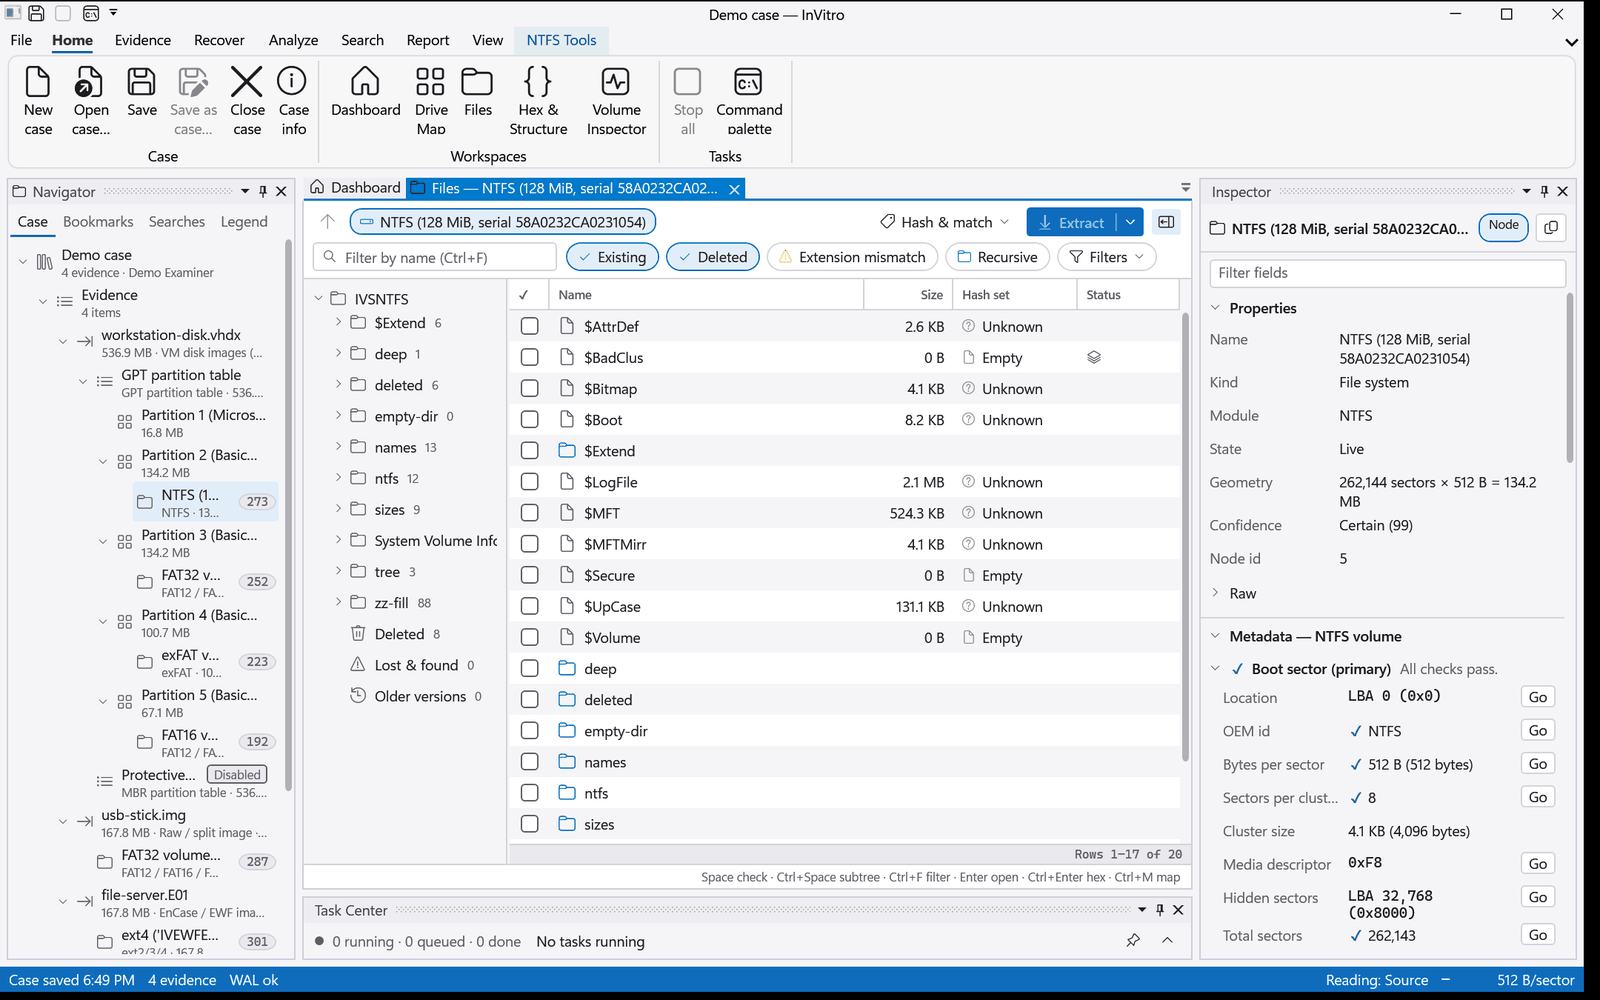Open the Dashboard workspace icon

pos(365,92)
